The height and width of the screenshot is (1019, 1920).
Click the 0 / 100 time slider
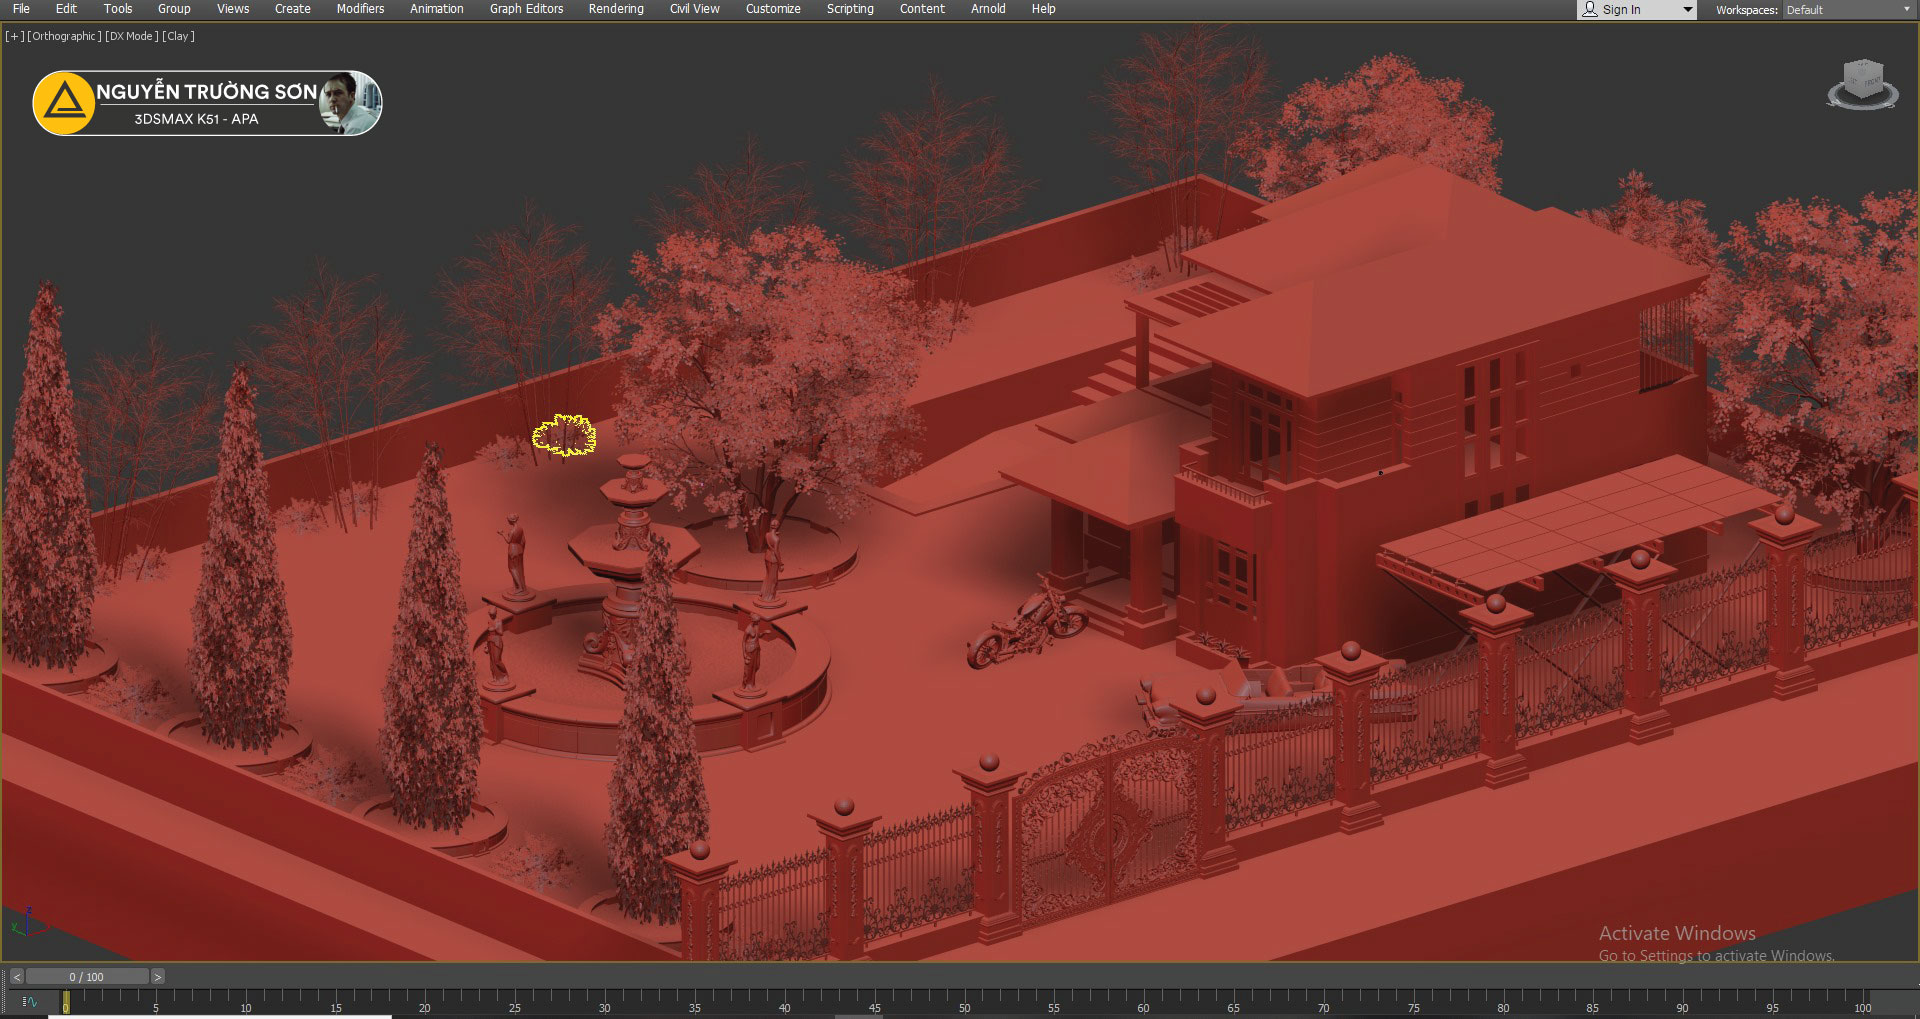pyautogui.click(x=86, y=977)
